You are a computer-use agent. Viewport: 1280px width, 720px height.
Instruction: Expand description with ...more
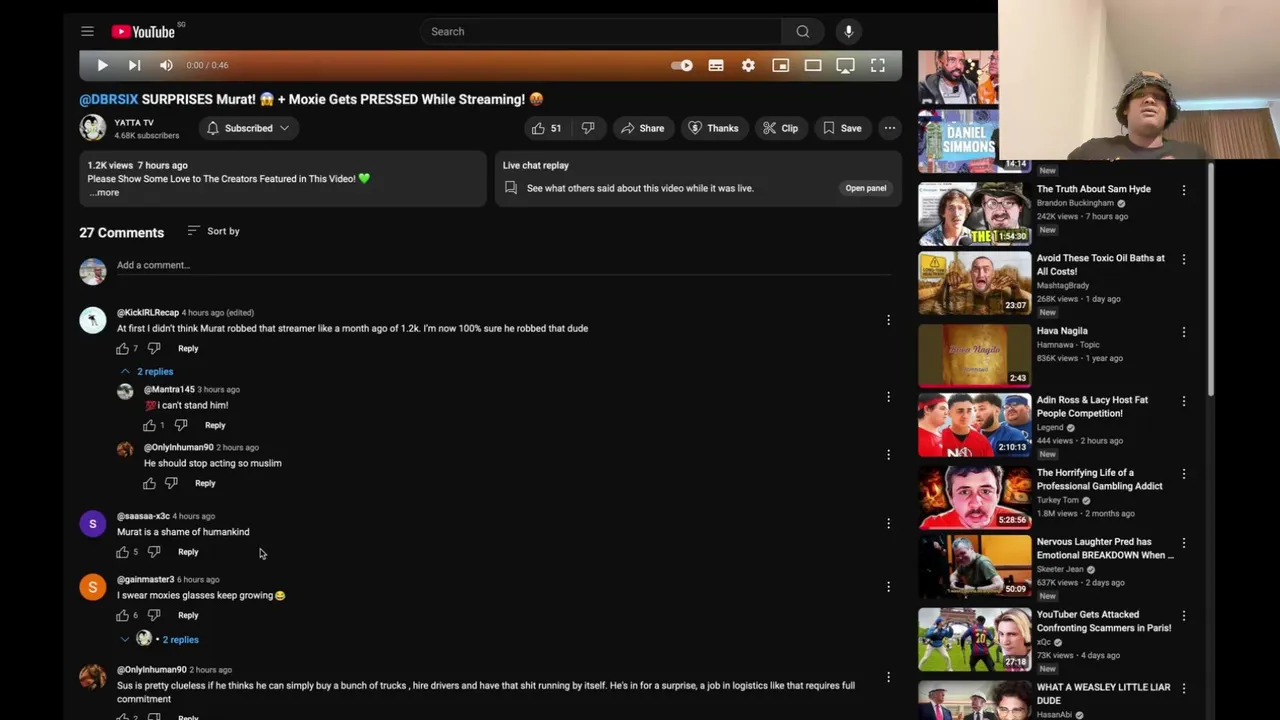click(104, 192)
